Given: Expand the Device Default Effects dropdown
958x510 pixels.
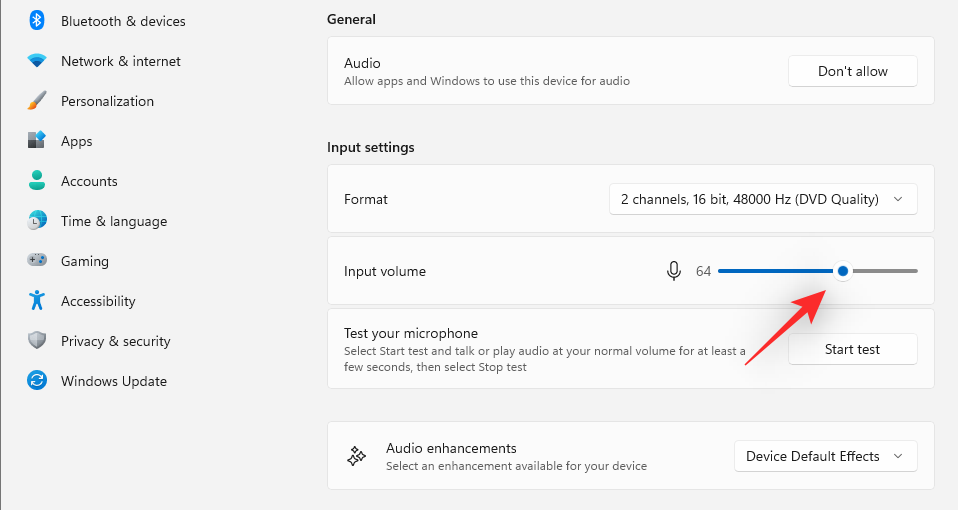Looking at the screenshot, I should tap(825, 456).
